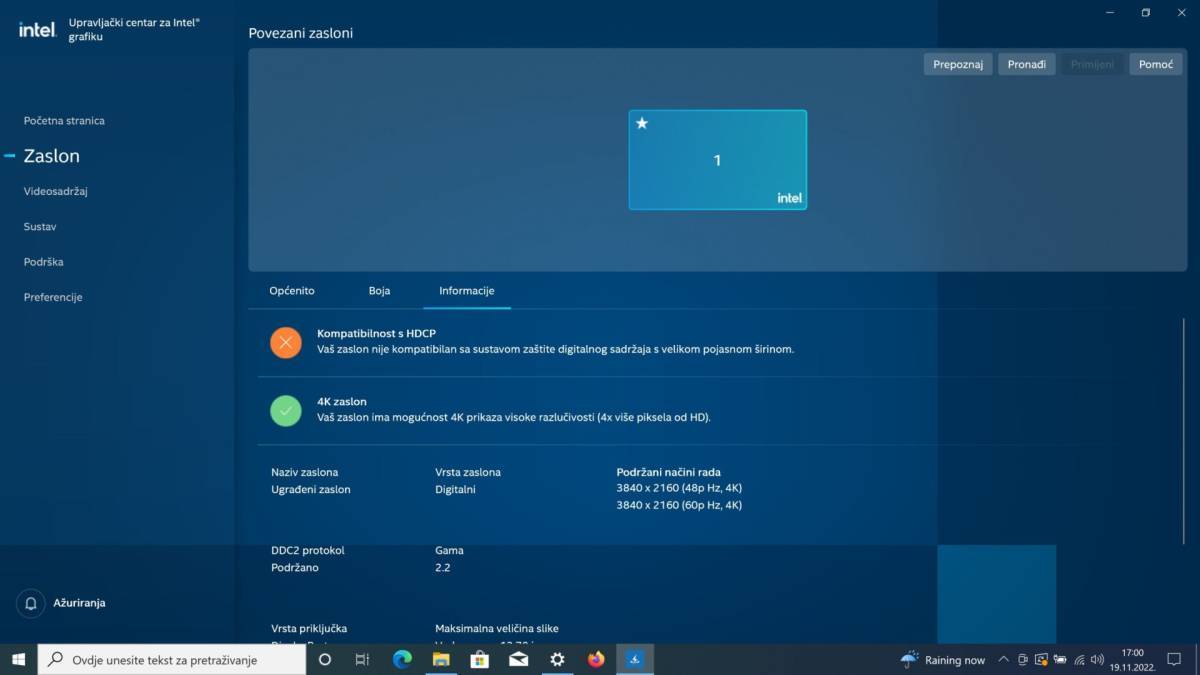Image resolution: width=1200 pixels, height=675 pixels.
Task: Select Zaslon in the sidebar
Action: [x=51, y=156]
